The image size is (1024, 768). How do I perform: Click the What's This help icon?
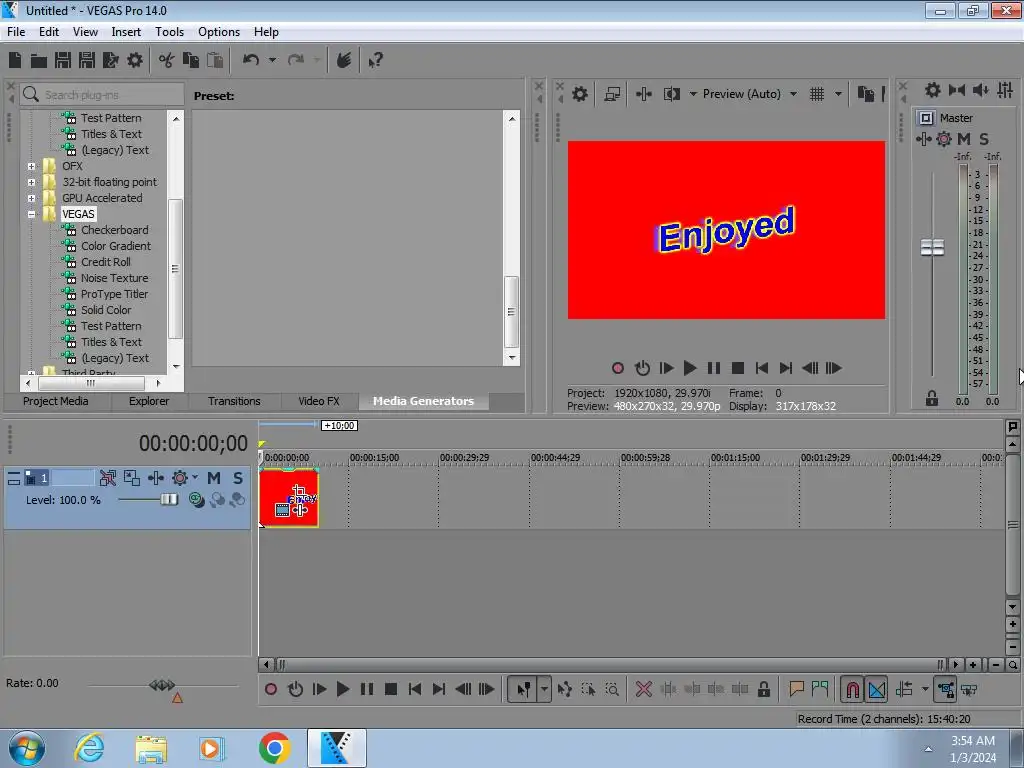tap(376, 60)
